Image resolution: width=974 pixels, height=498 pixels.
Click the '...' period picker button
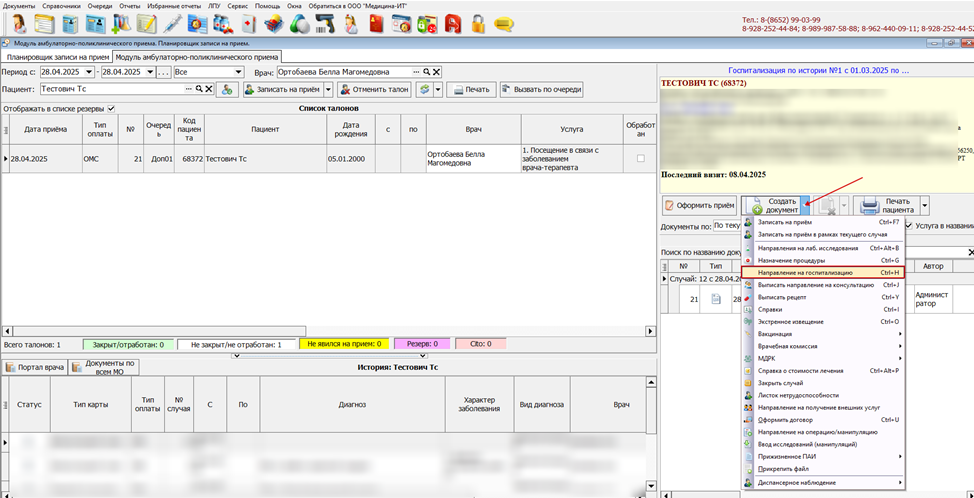tap(164, 72)
